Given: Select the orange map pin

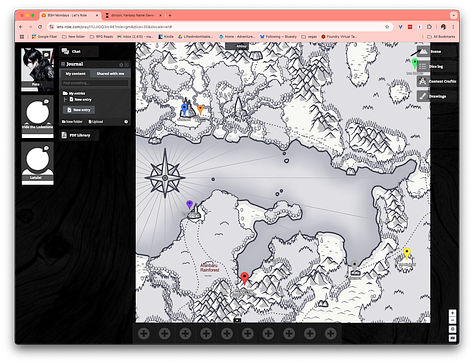Looking at the screenshot, I should pos(200,109).
